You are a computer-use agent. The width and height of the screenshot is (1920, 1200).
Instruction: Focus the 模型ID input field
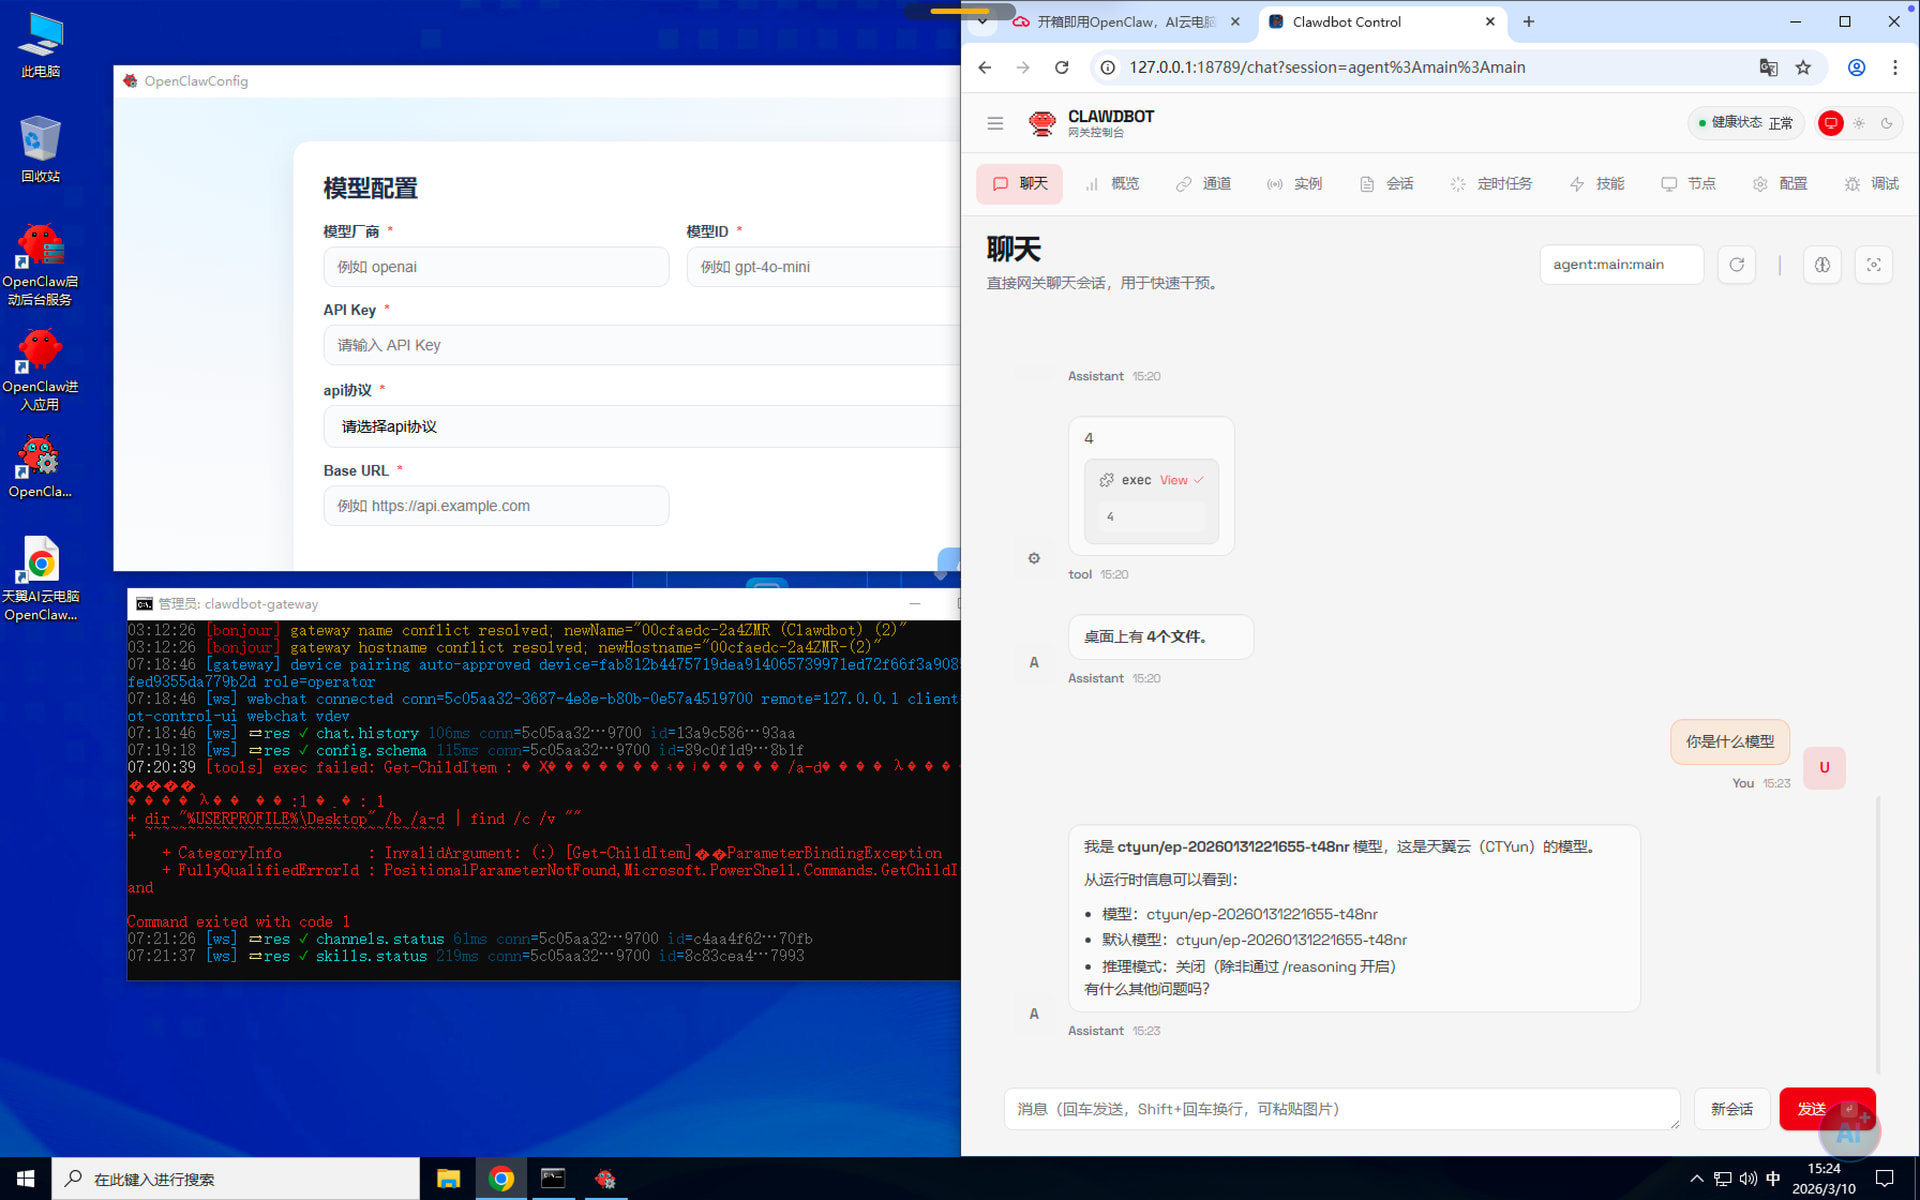pyautogui.click(x=823, y=267)
